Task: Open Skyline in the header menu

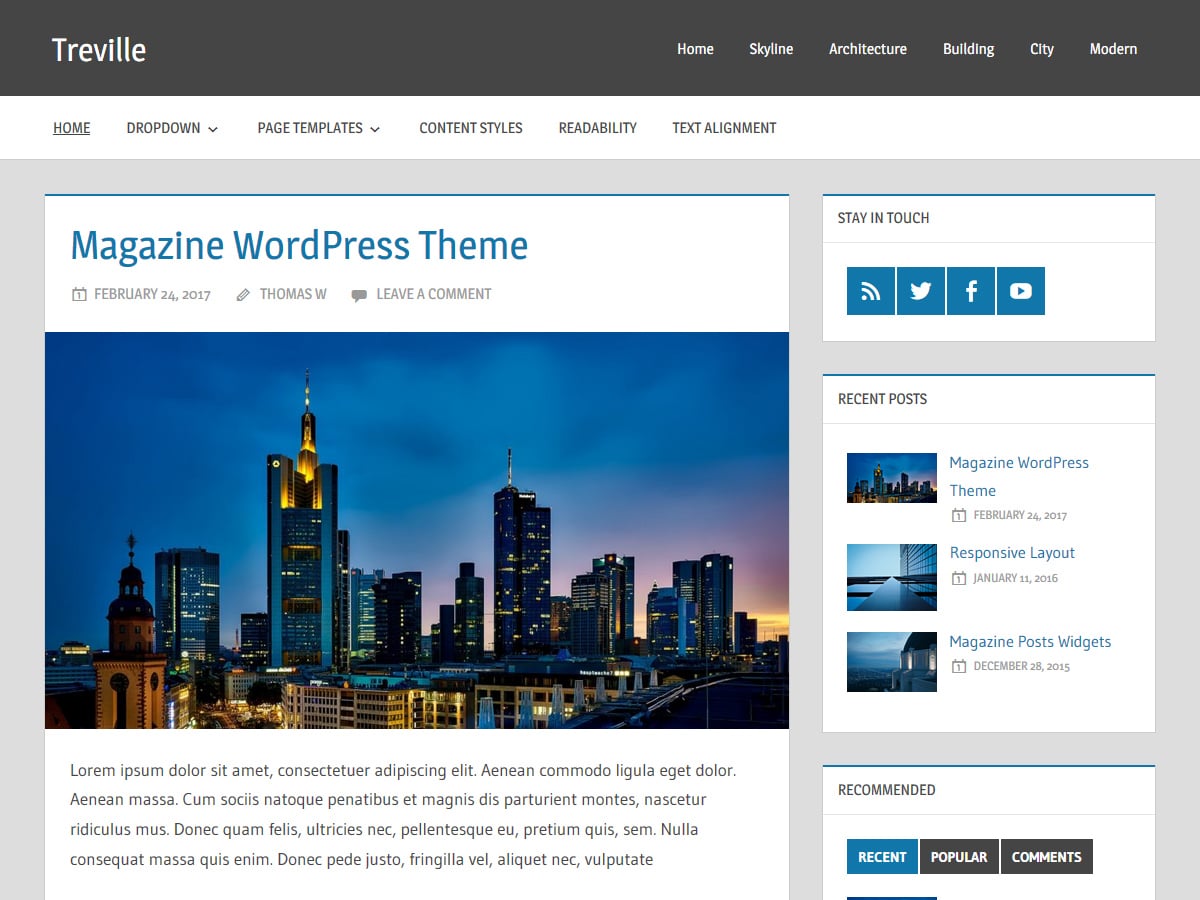Action: [771, 48]
